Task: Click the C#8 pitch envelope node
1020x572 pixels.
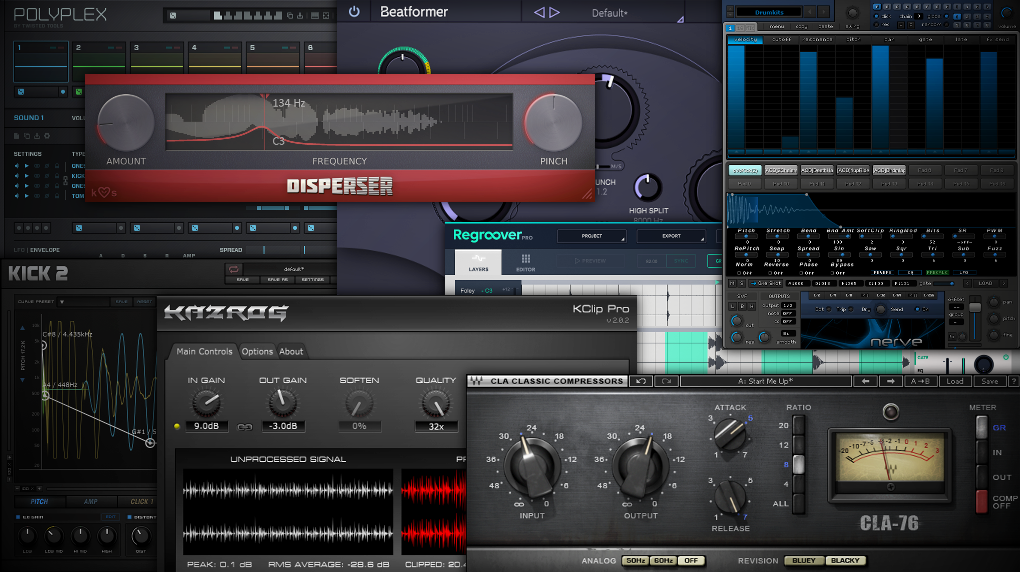Action: tap(44, 344)
